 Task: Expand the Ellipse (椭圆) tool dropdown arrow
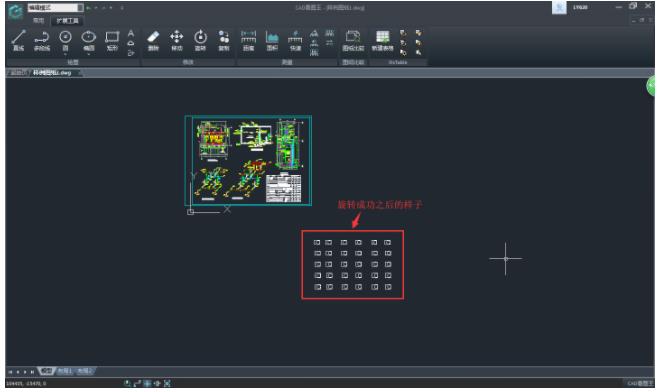coord(88,54)
